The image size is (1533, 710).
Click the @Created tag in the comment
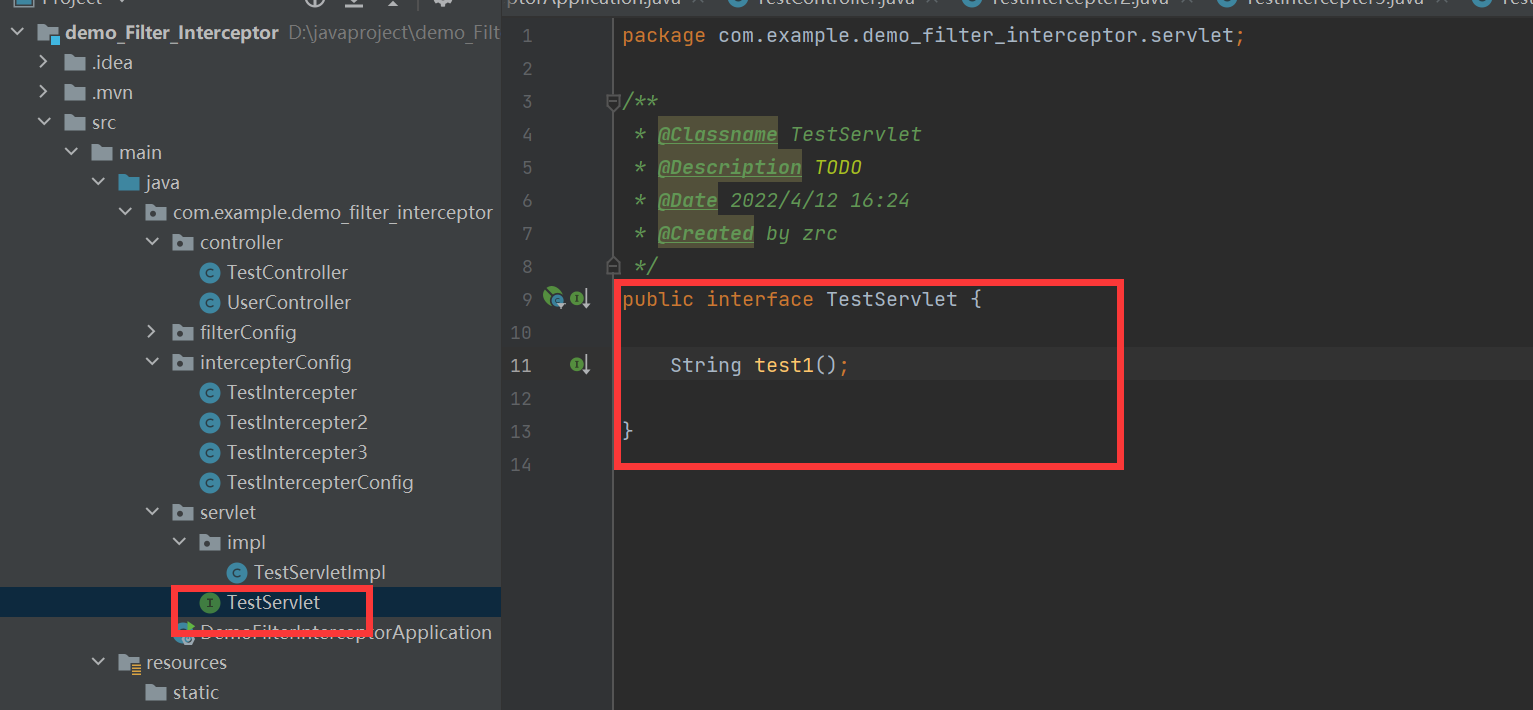pos(705,233)
